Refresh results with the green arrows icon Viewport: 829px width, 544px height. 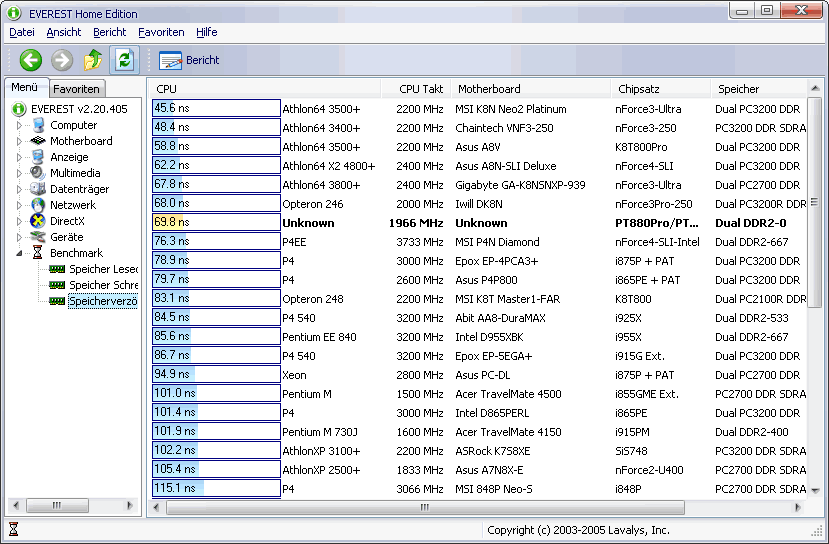[x=124, y=60]
